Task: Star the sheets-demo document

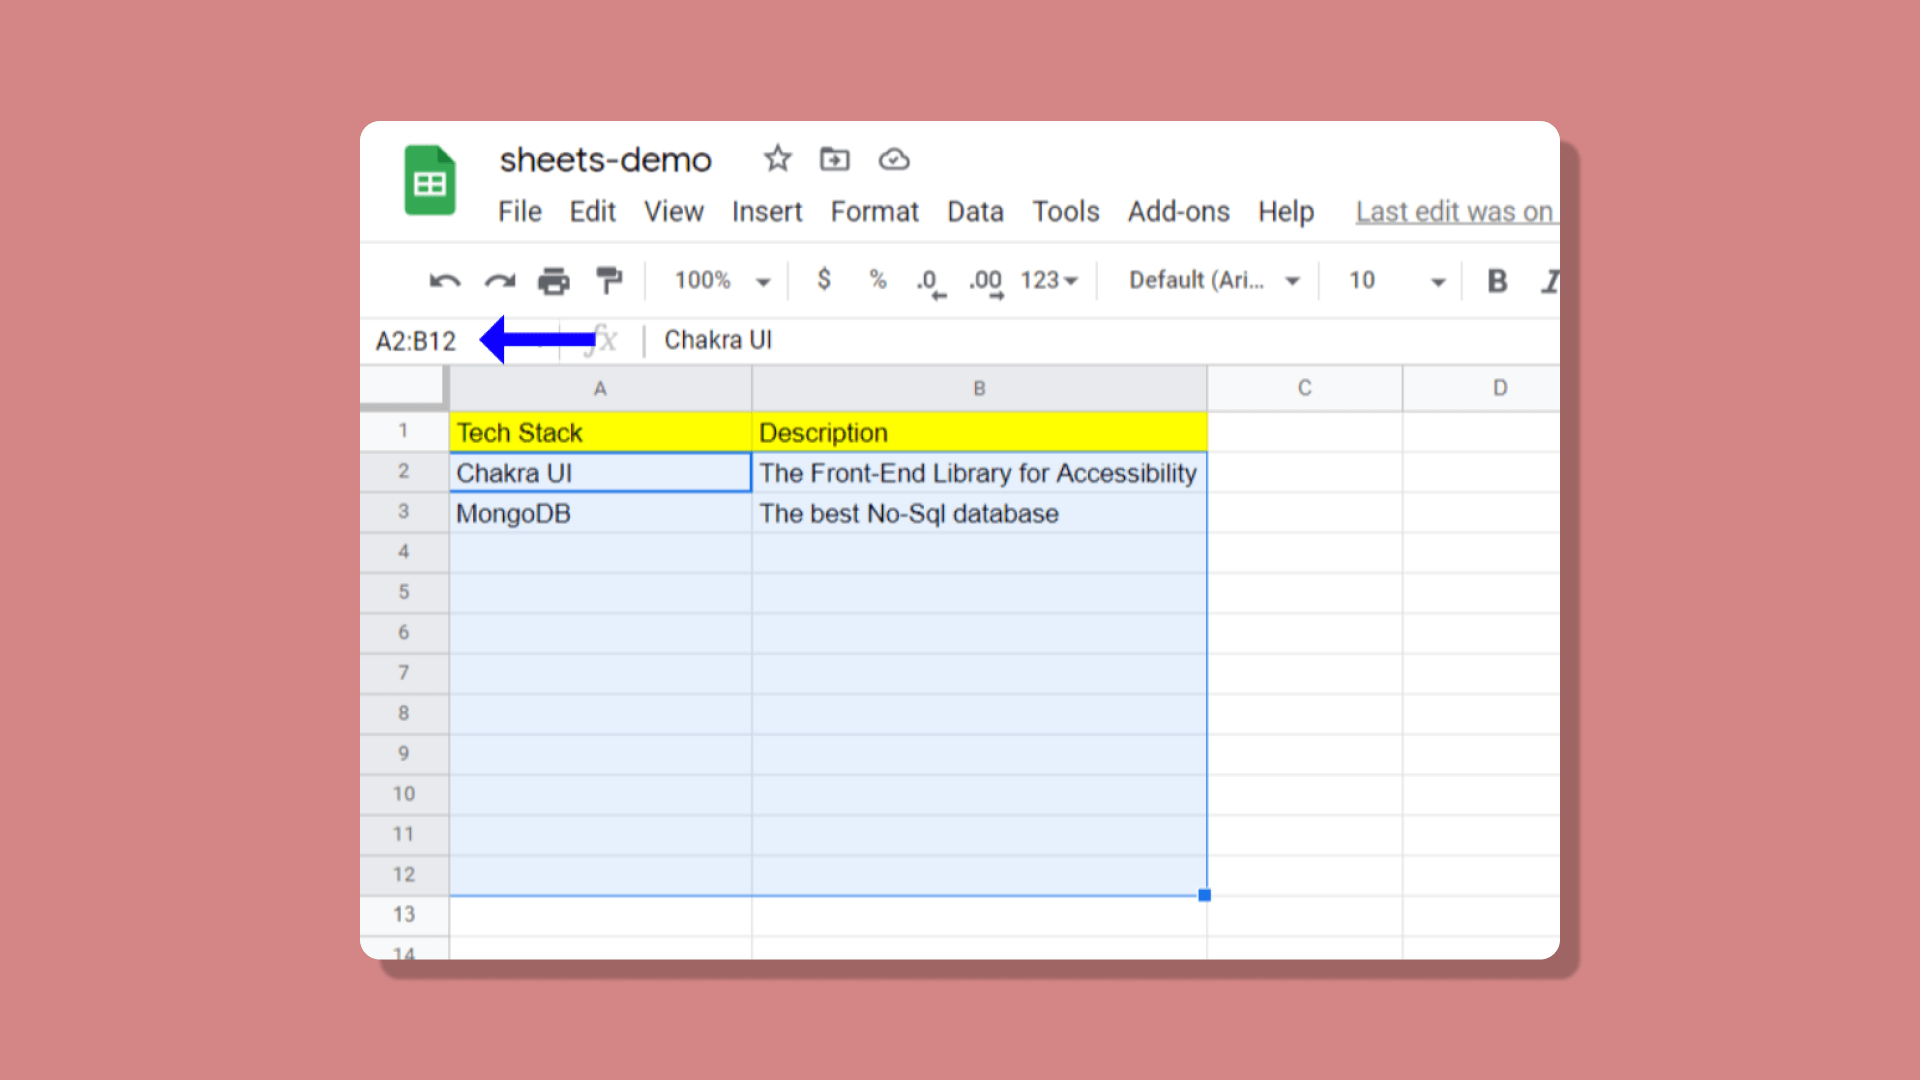Action: point(777,159)
